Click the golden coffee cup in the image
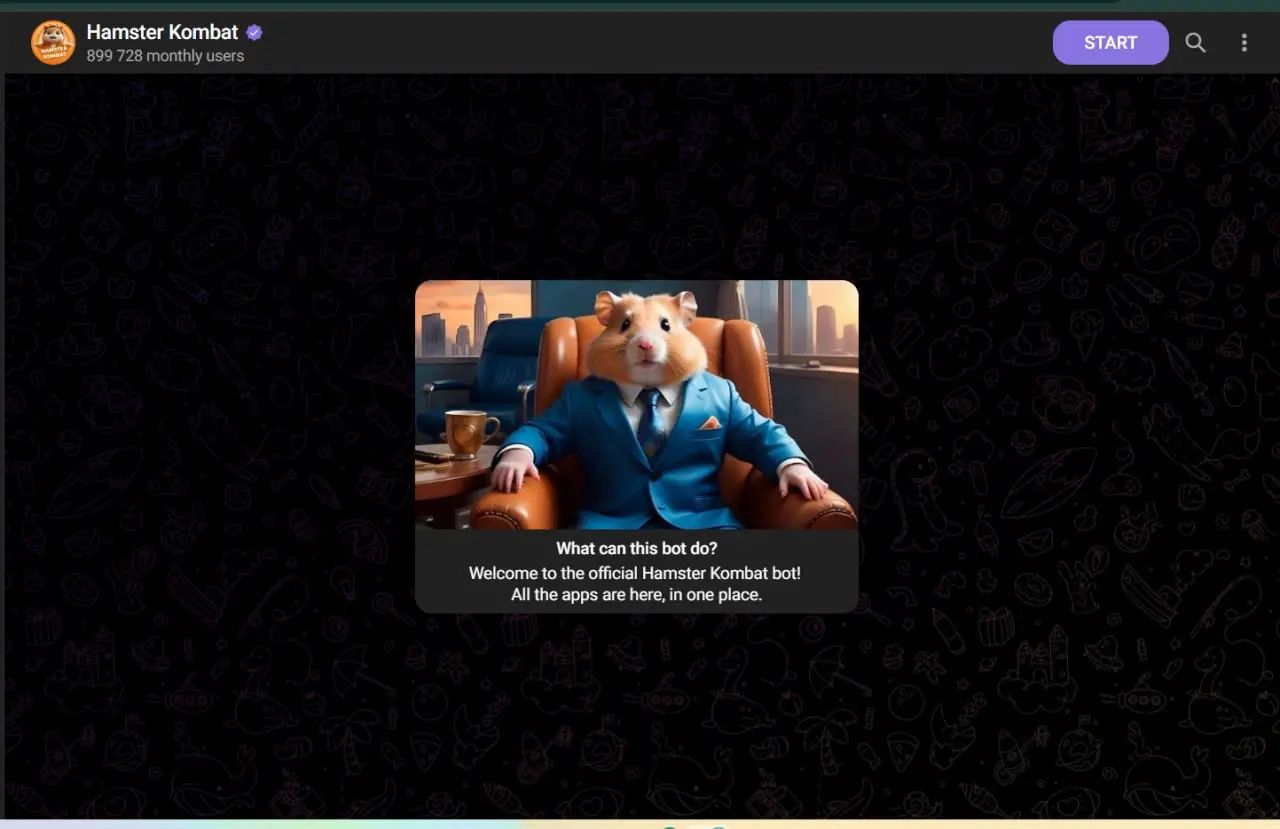 click(468, 432)
